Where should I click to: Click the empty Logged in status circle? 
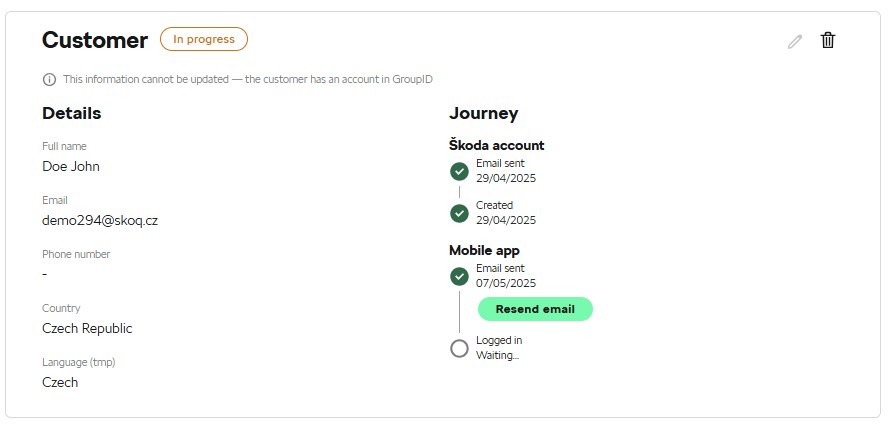click(459, 348)
